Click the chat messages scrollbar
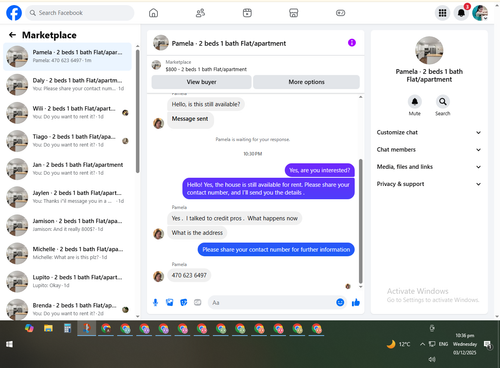This screenshot has width=500, height=368. coord(360,221)
